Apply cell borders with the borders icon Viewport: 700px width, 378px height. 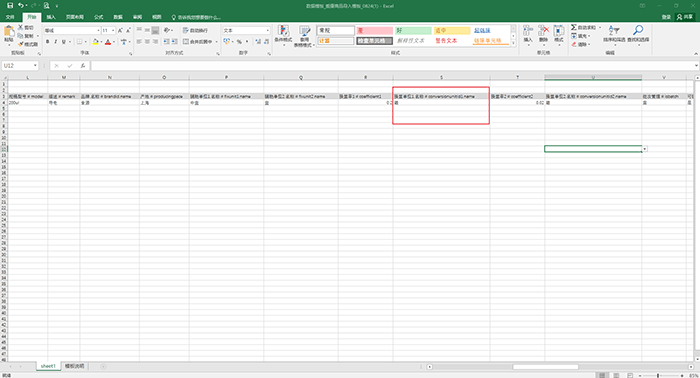point(79,42)
